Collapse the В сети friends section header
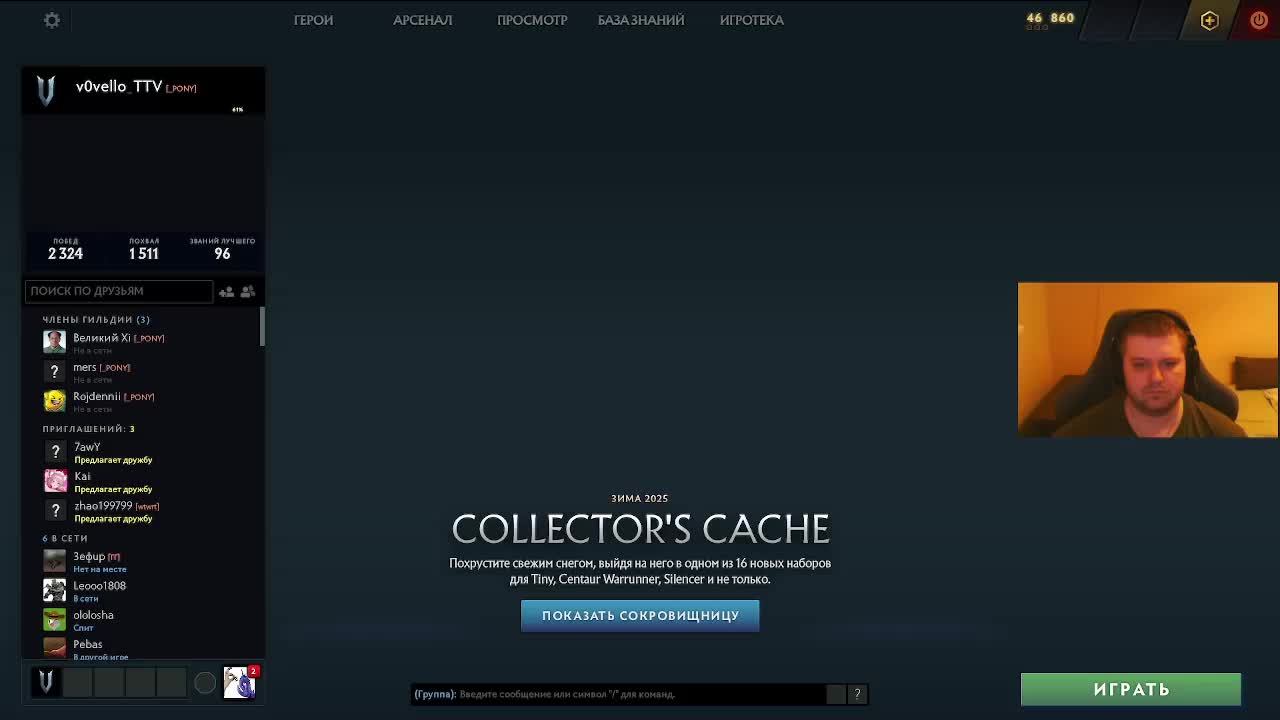This screenshot has width=1280, height=720. (x=65, y=538)
